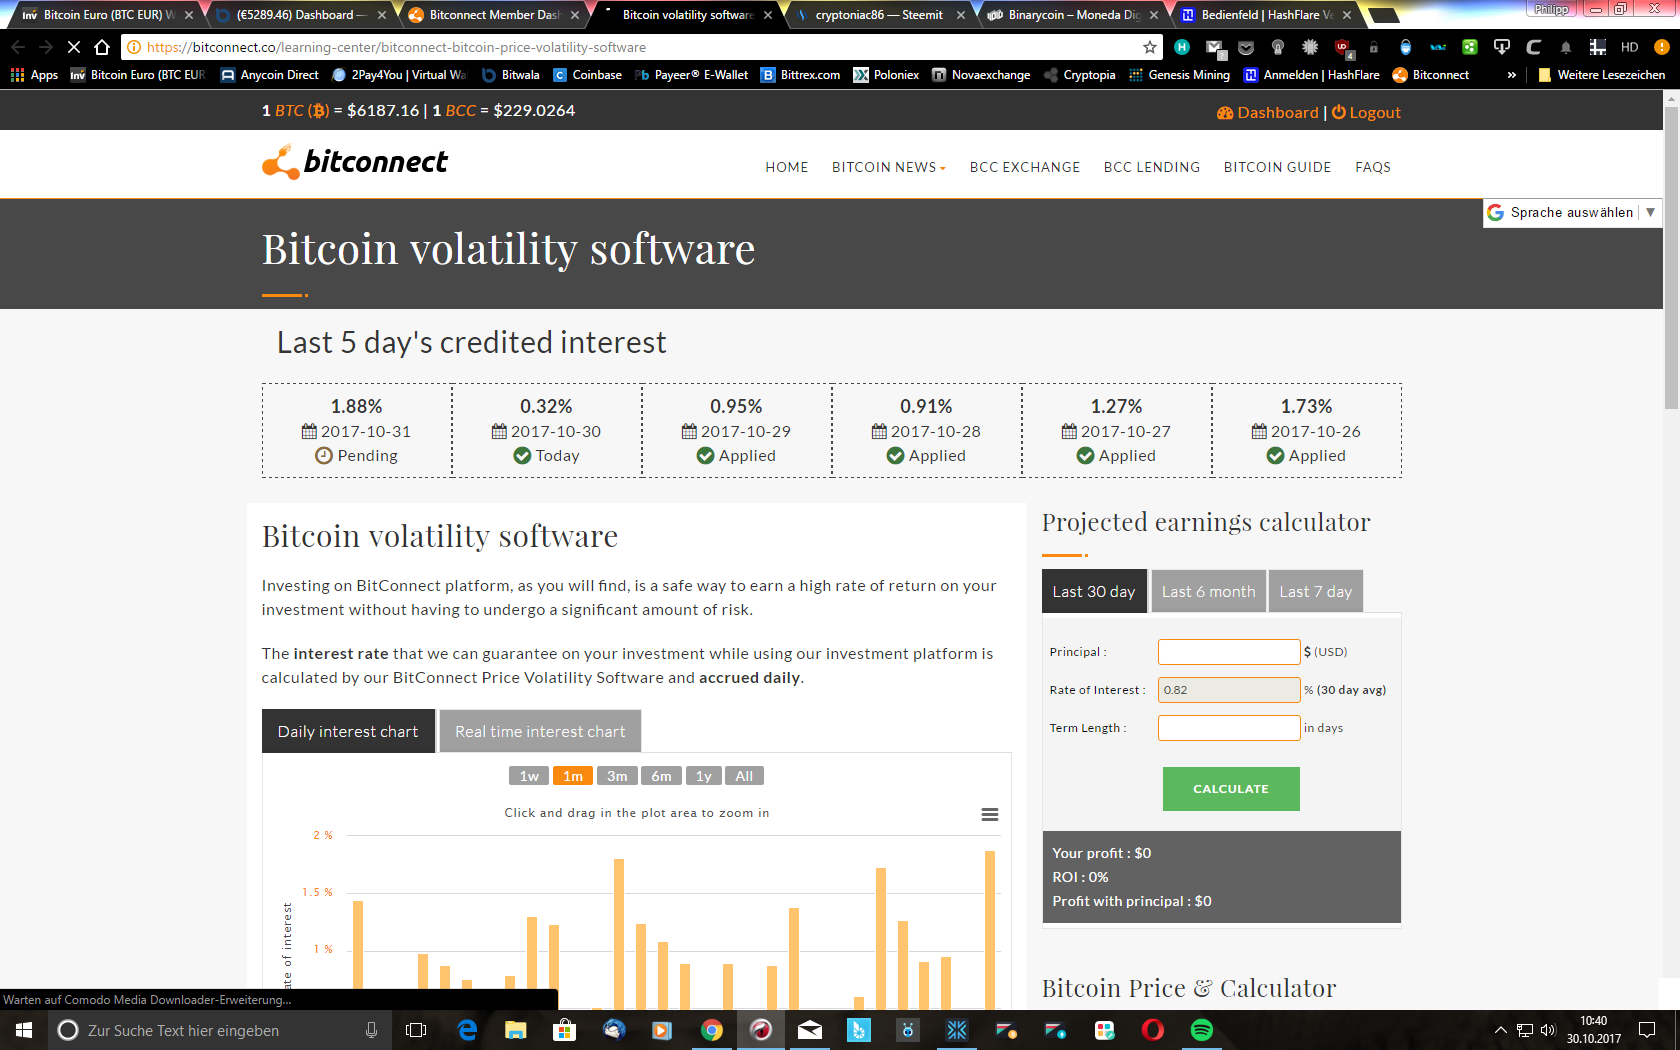Viewport: 1680px width, 1050px height.
Task: Click the 1.73% 2017-10-26 interest card
Action: (x=1306, y=431)
